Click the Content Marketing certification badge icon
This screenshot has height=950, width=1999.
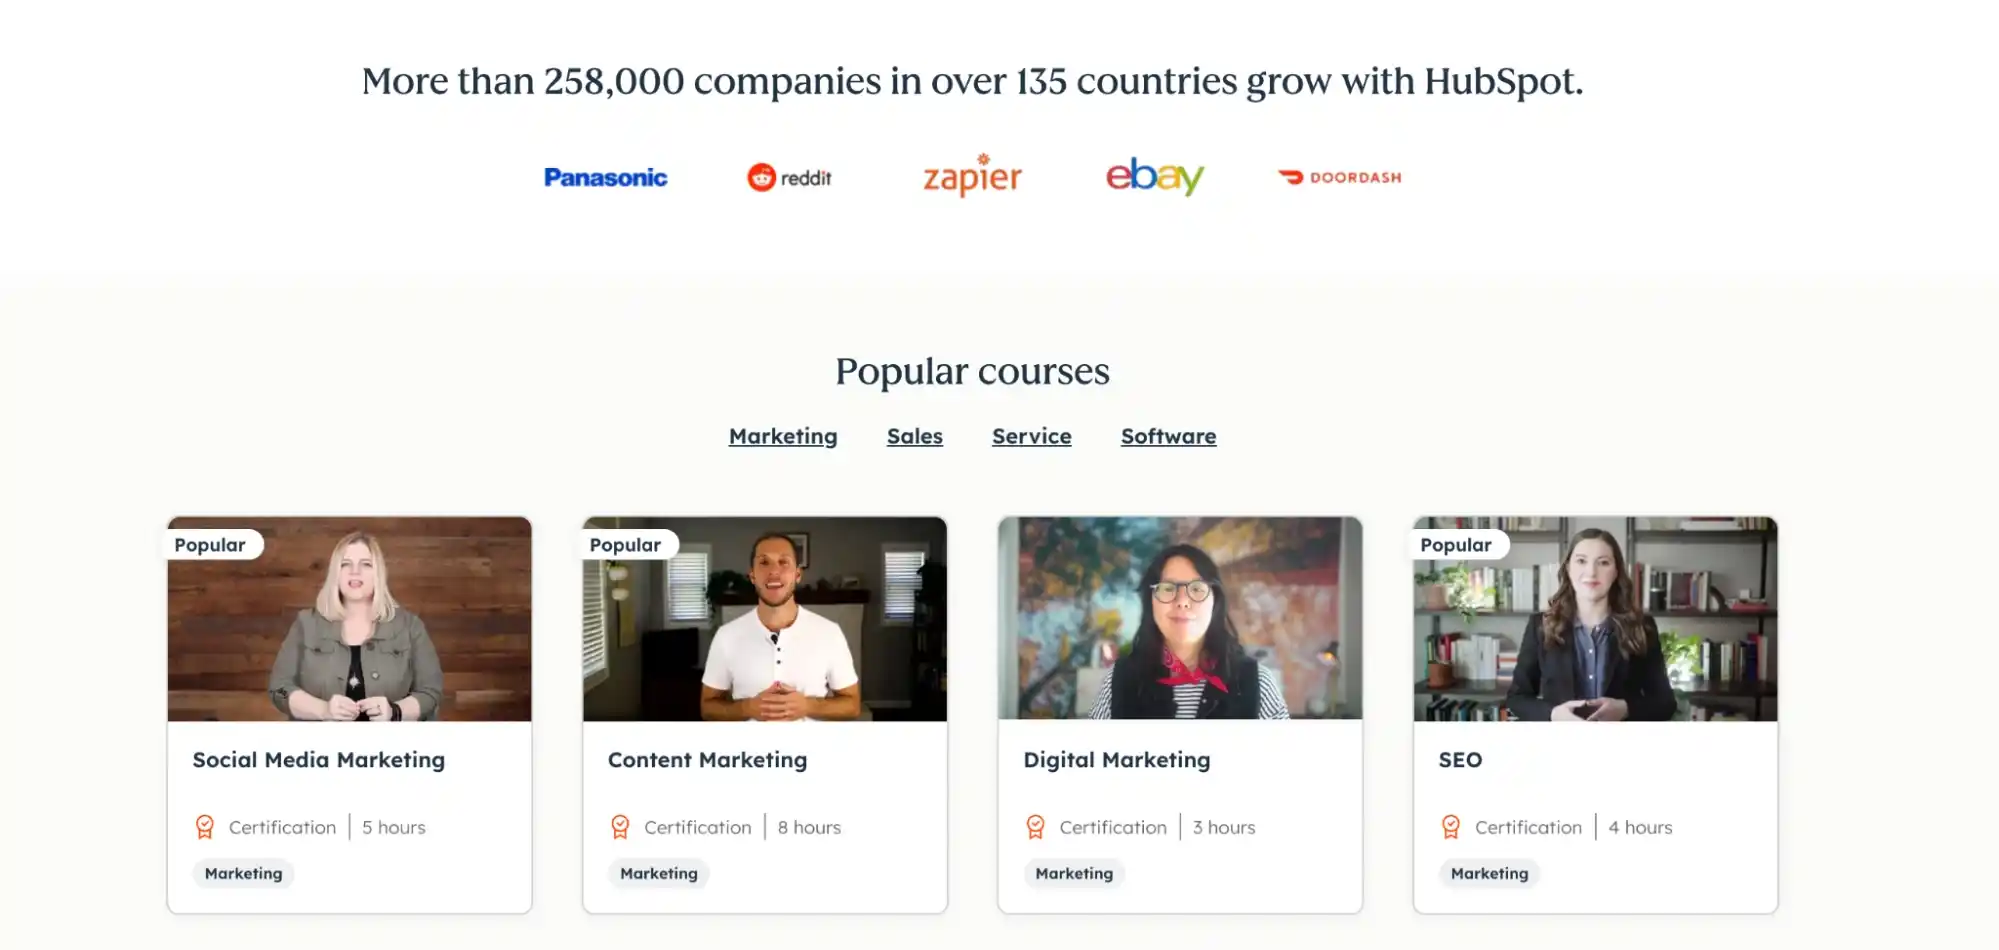(620, 827)
